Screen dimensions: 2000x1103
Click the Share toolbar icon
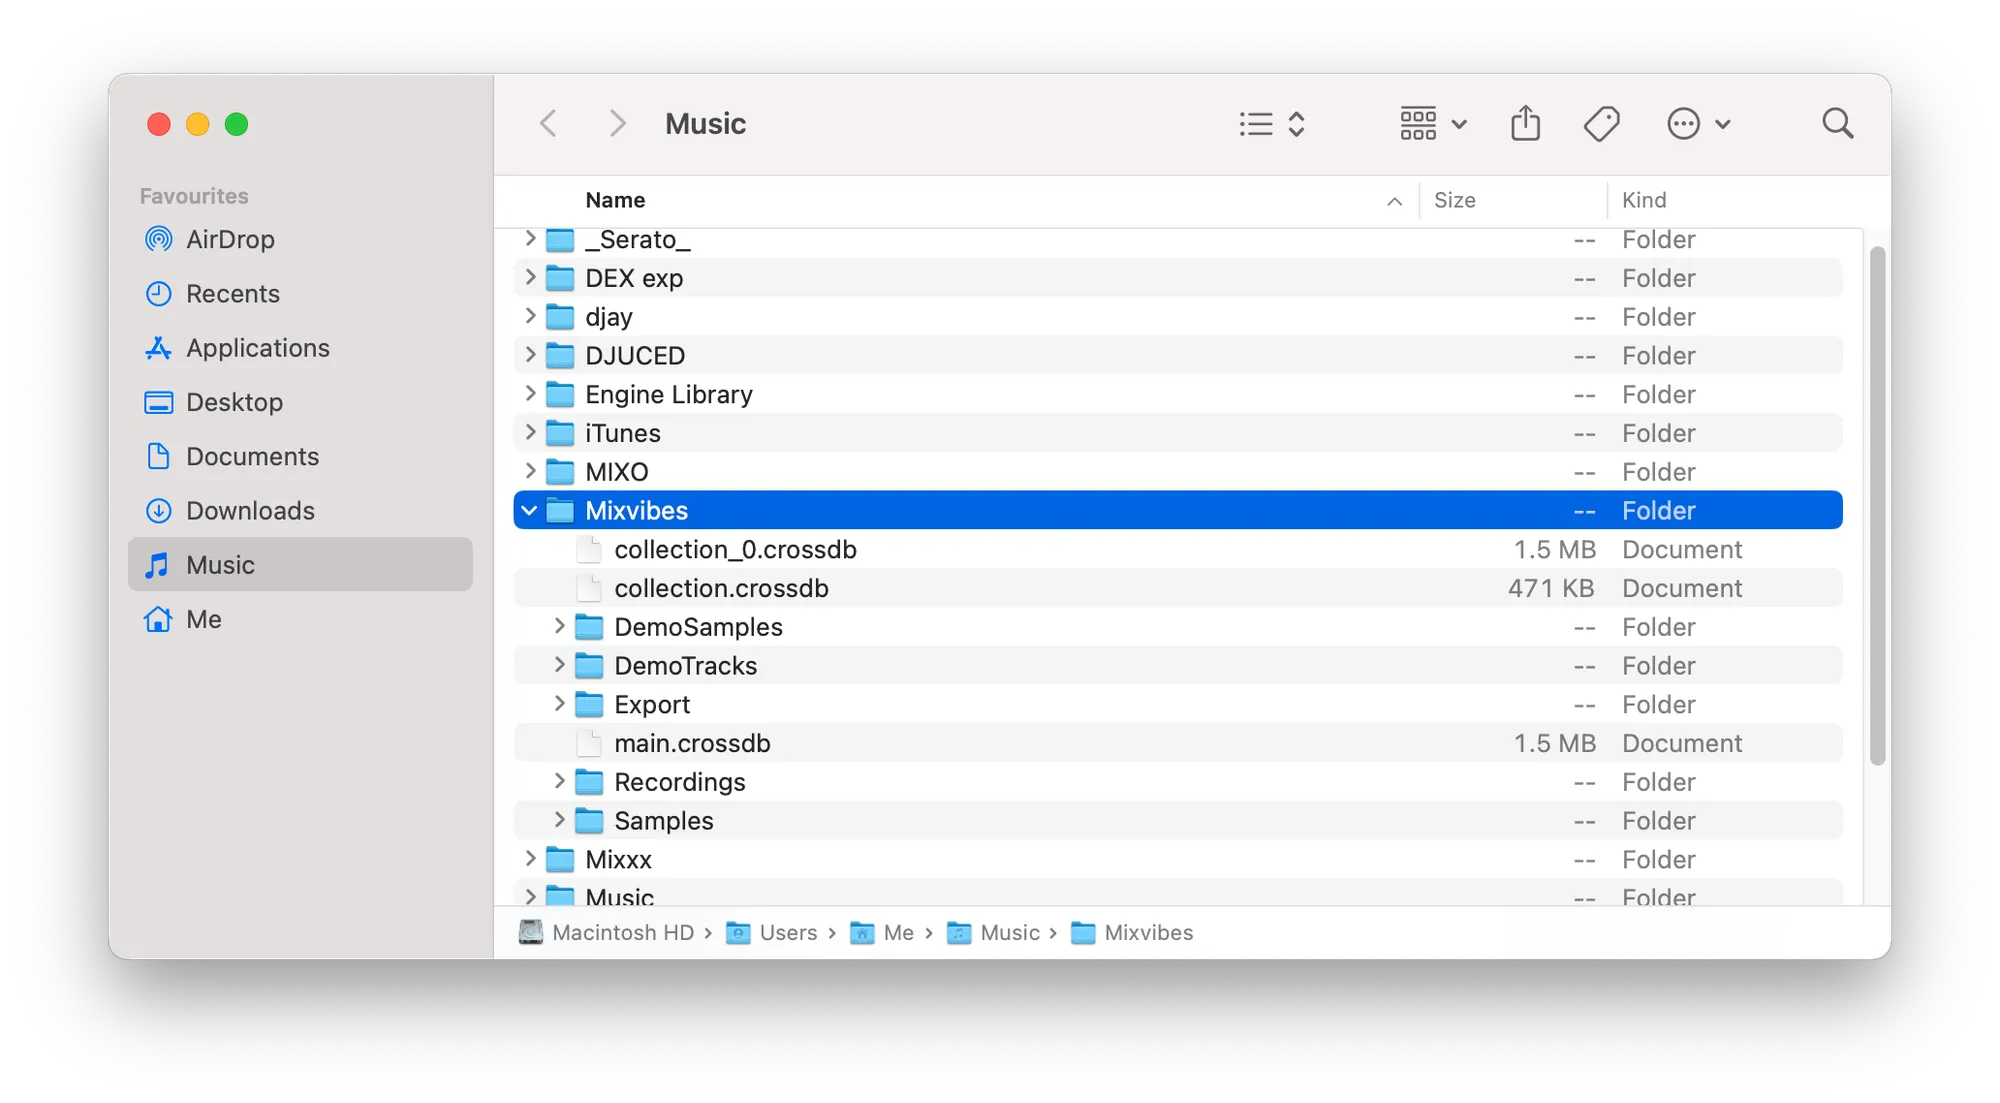point(1525,124)
